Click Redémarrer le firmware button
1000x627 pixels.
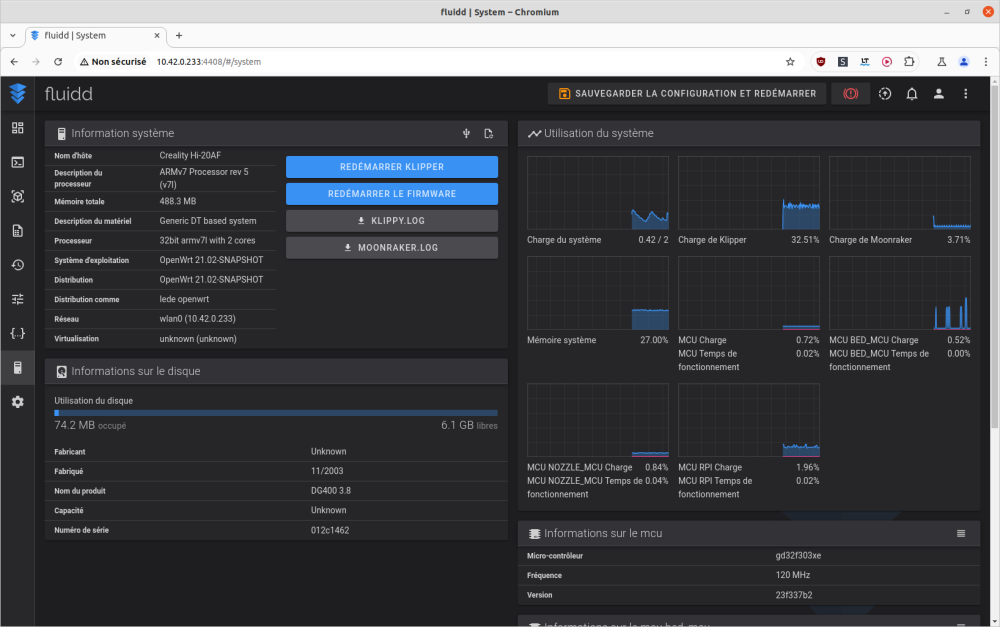pyautogui.click(x=391, y=194)
